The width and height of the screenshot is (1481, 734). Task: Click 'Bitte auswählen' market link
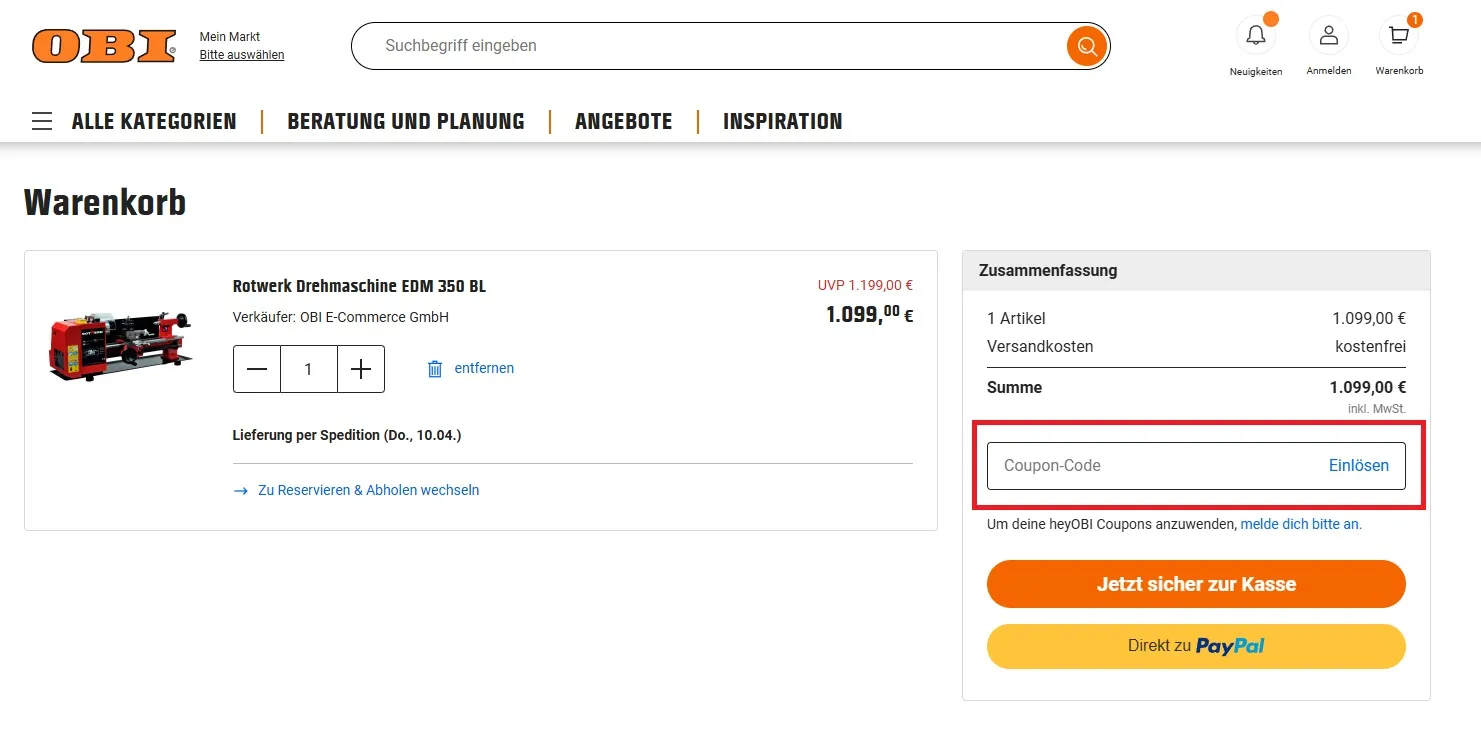click(241, 55)
